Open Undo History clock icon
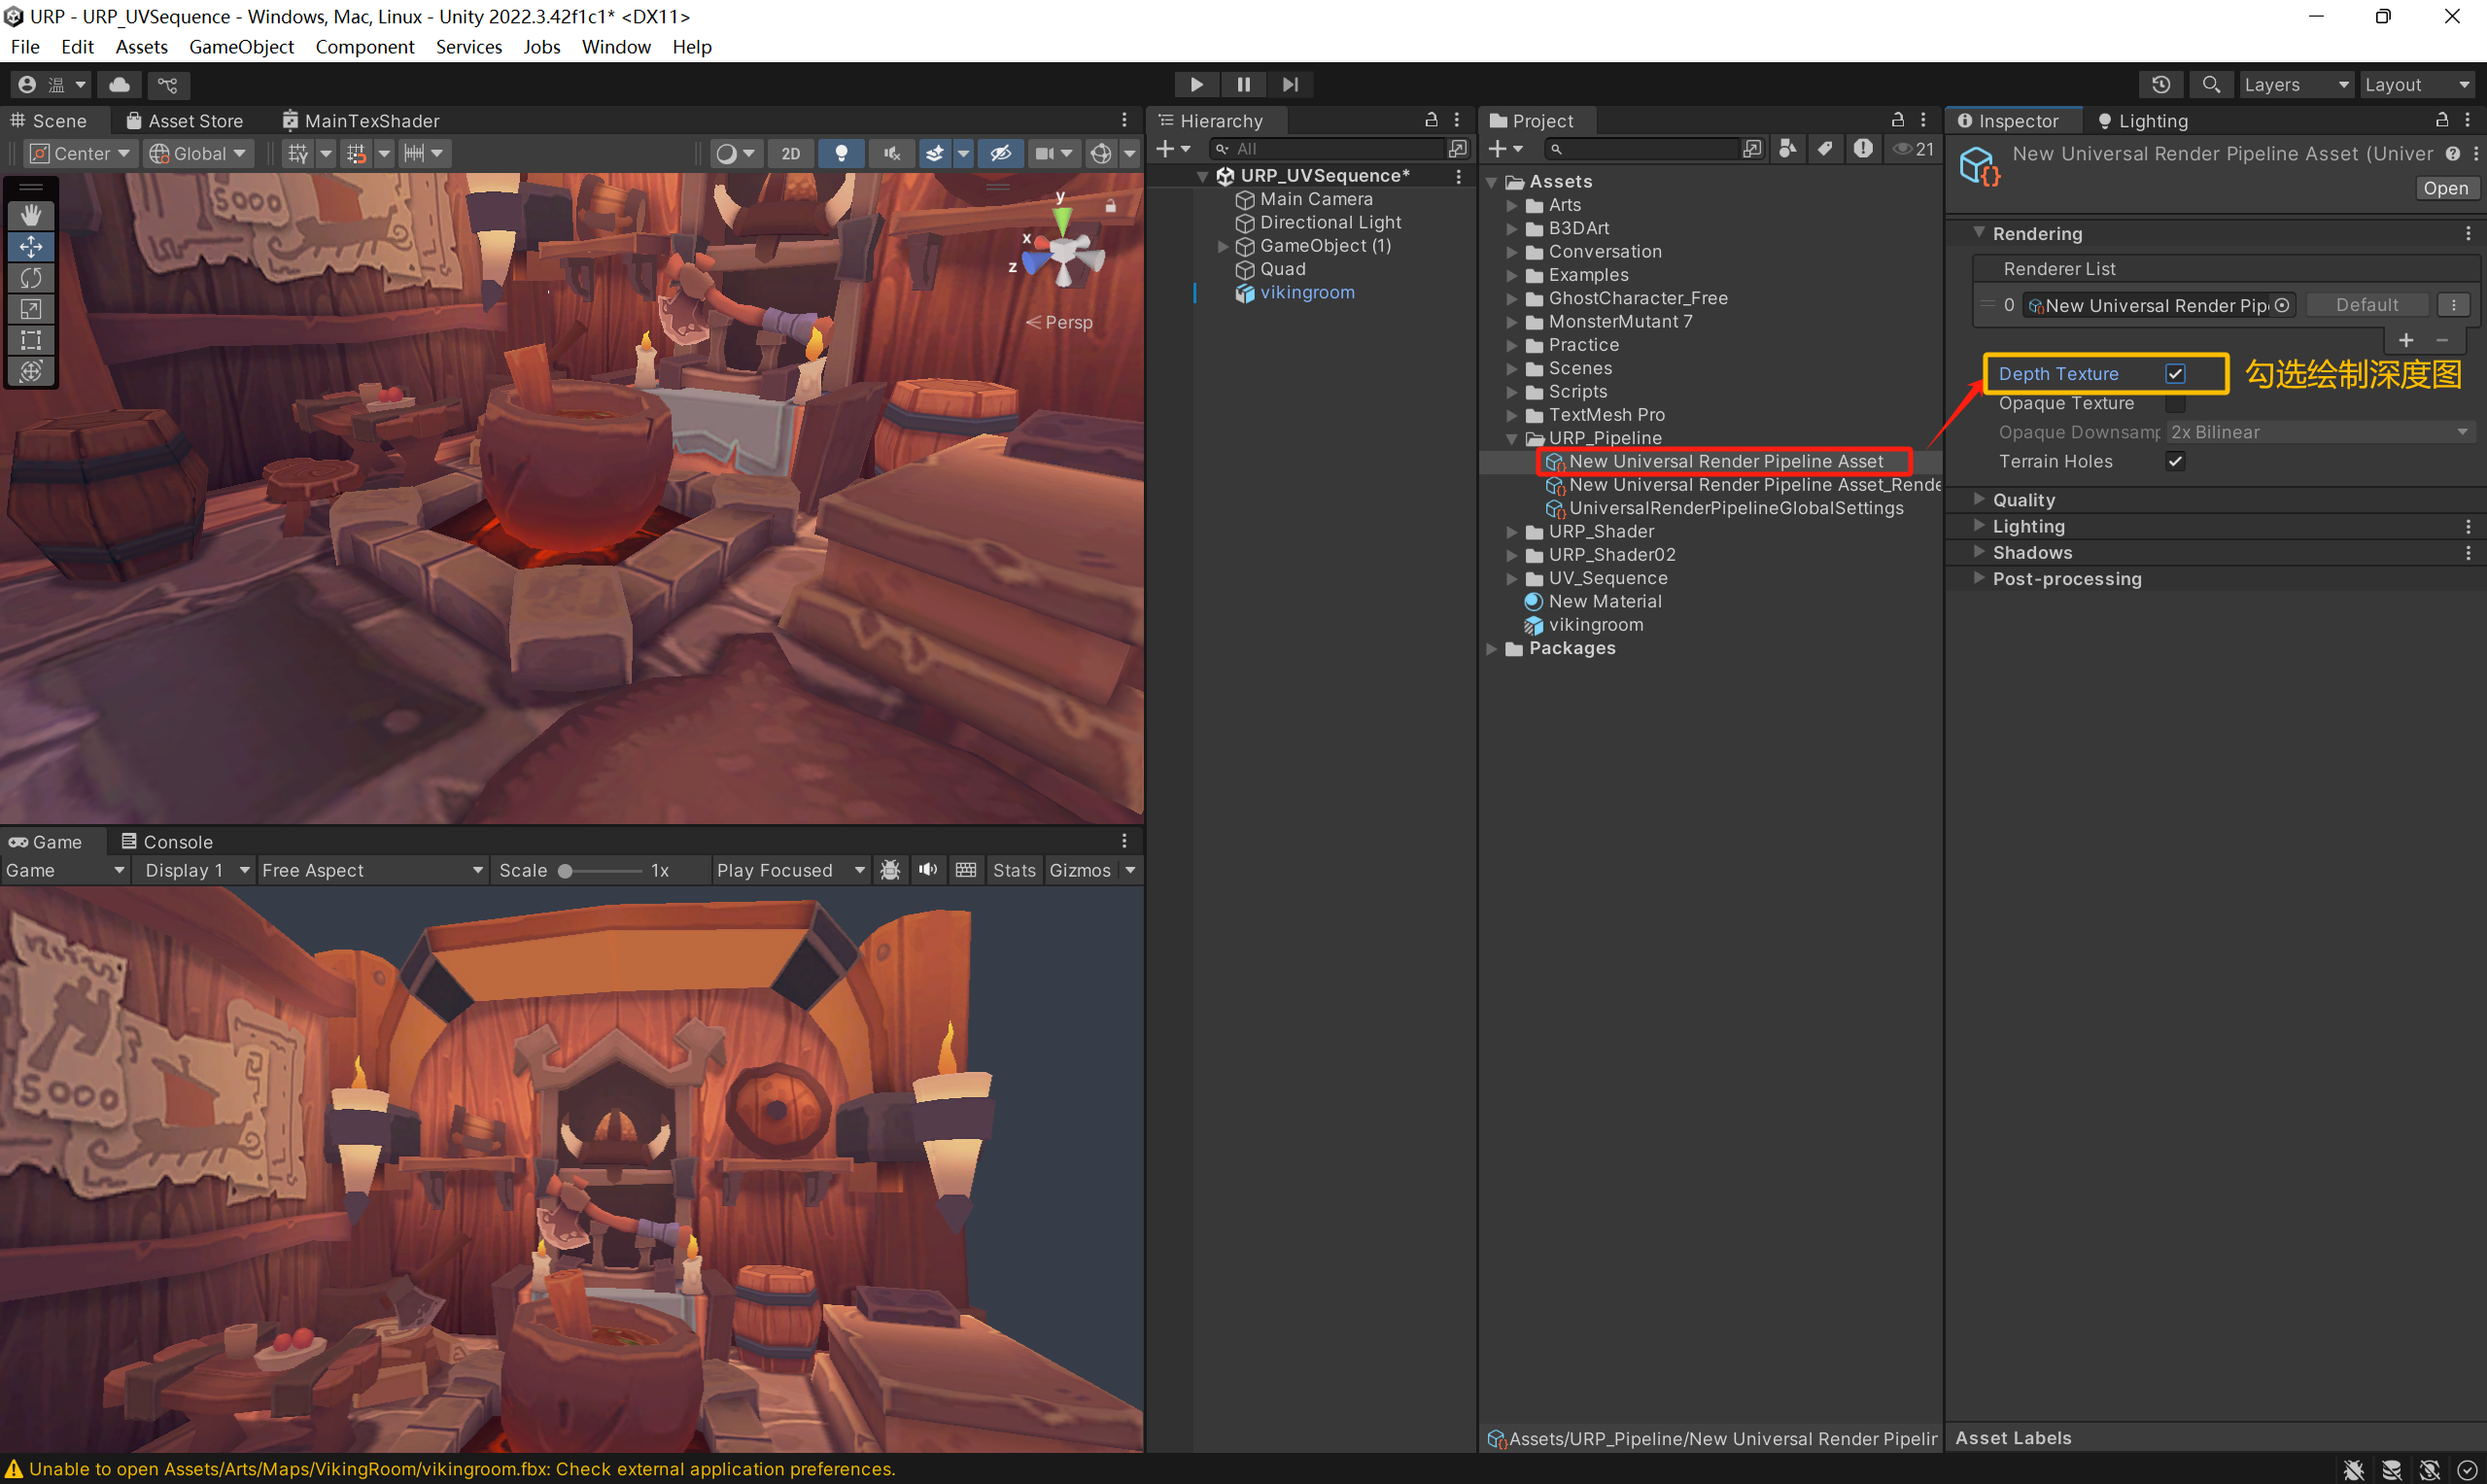 [2160, 85]
